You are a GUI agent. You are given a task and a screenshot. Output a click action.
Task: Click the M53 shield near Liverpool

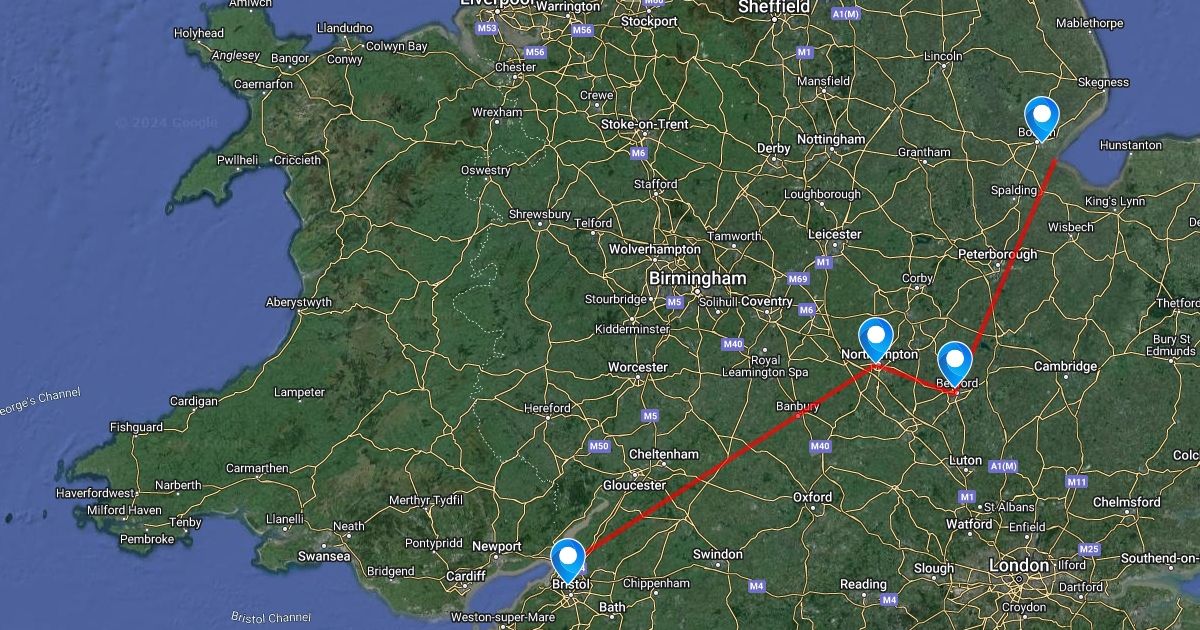487,28
